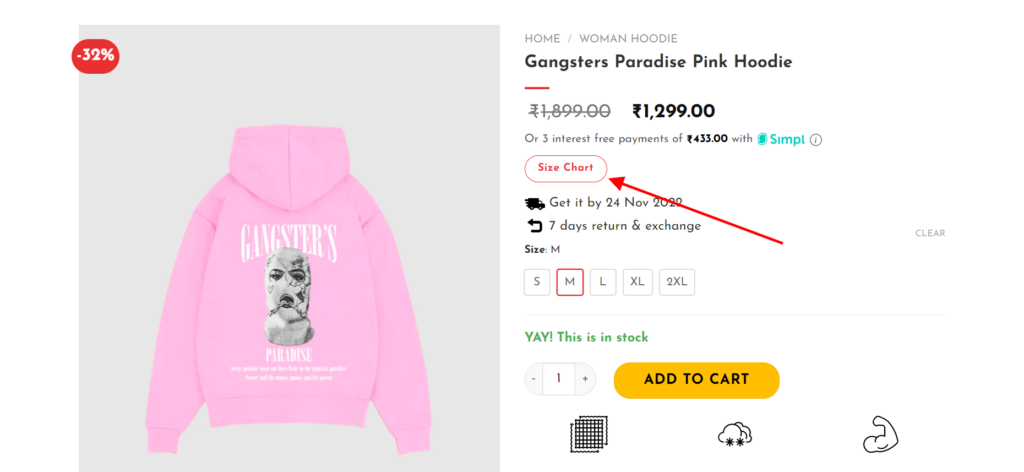Click the fabric grid feature icon

[588, 434]
